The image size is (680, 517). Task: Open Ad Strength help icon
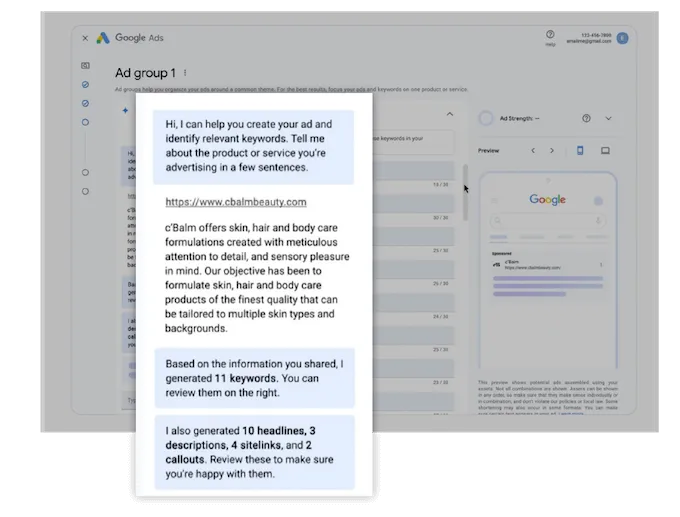586,118
